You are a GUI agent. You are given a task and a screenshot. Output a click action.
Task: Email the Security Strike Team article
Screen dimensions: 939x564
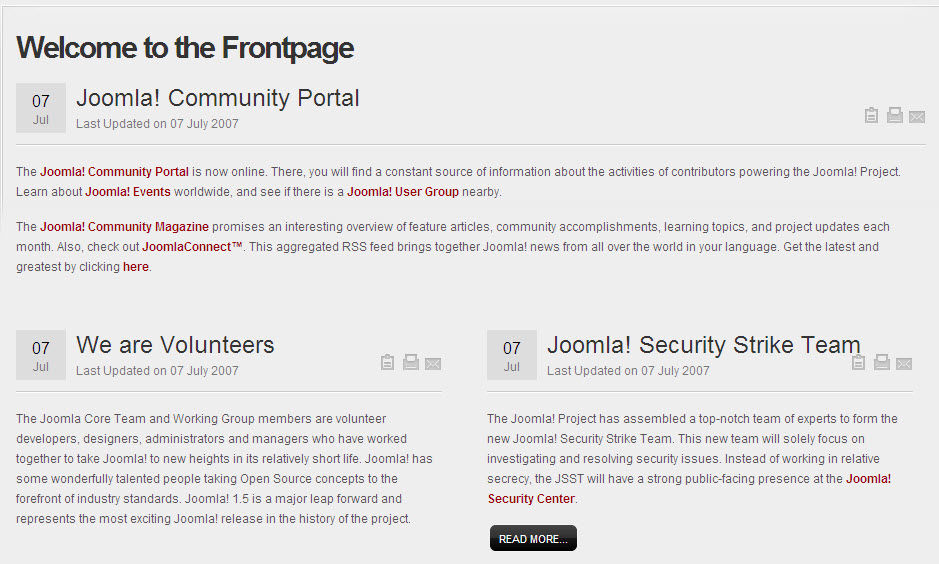(x=904, y=364)
